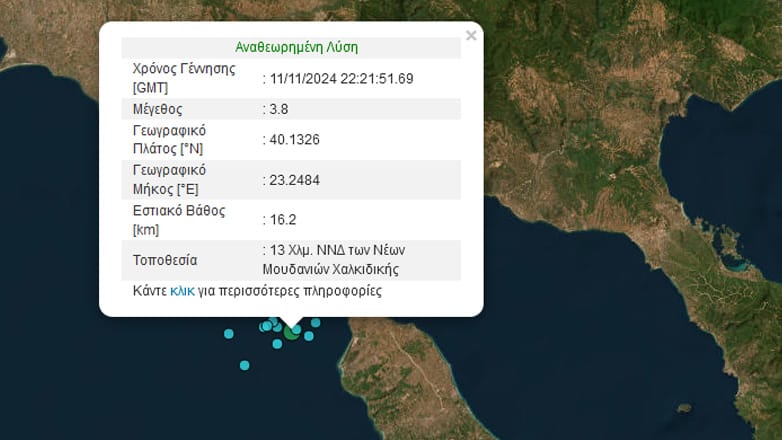Click the Τοποθεσία location description text
The width and height of the screenshot is (782, 440).
click(334, 260)
